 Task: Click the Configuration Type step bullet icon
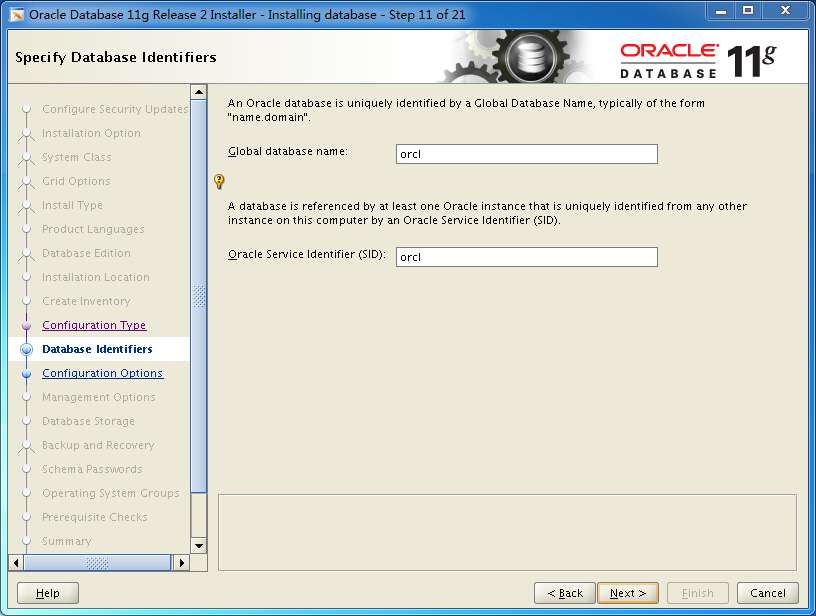coord(27,326)
